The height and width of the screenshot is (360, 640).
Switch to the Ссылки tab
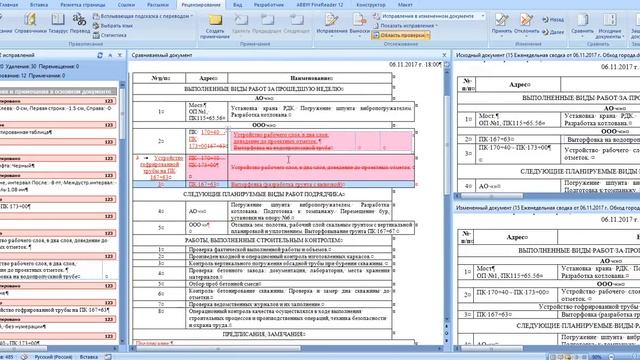pyautogui.click(x=126, y=5)
